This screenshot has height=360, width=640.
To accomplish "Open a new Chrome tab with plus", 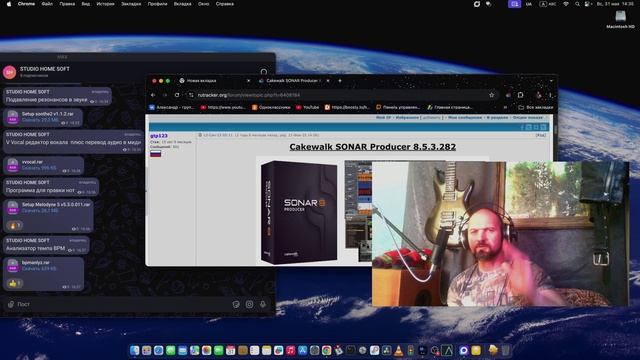I will click(340, 81).
